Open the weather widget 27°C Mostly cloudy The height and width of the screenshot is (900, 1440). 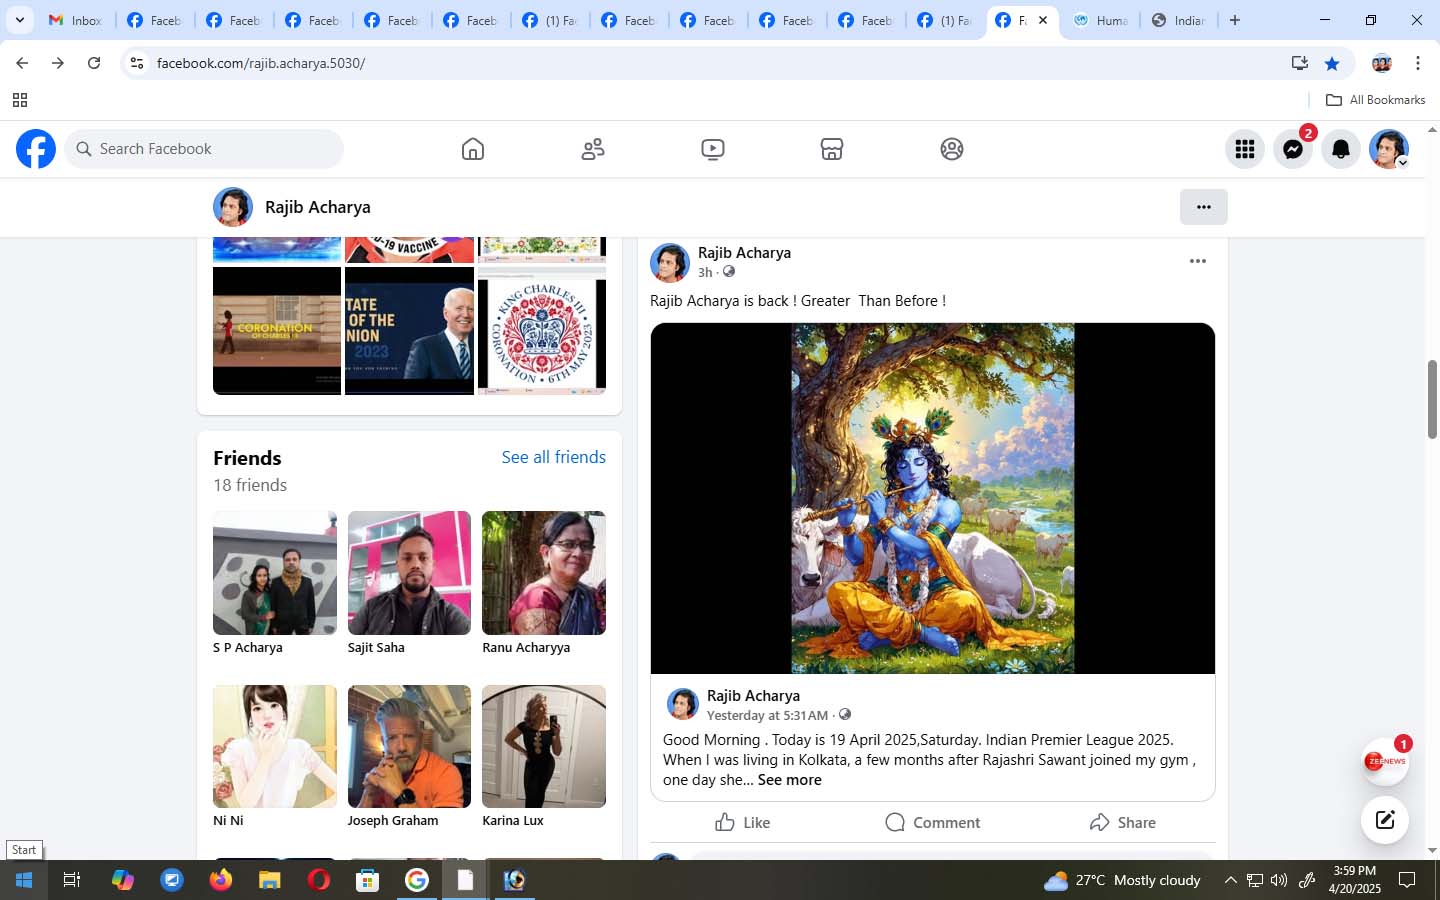pyautogui.click(x=1122, y=880)
